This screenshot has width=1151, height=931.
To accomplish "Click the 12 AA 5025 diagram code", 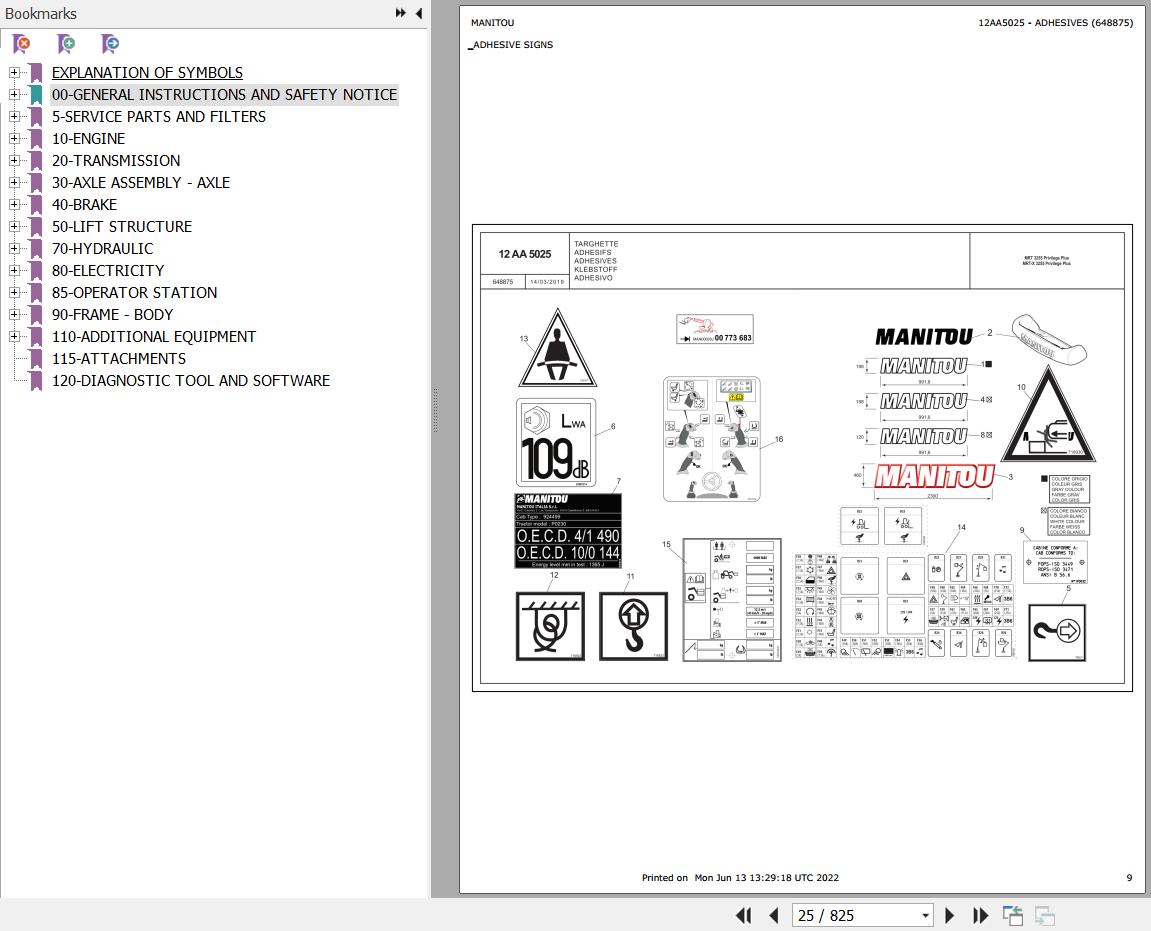I will [x=525, y=254].
